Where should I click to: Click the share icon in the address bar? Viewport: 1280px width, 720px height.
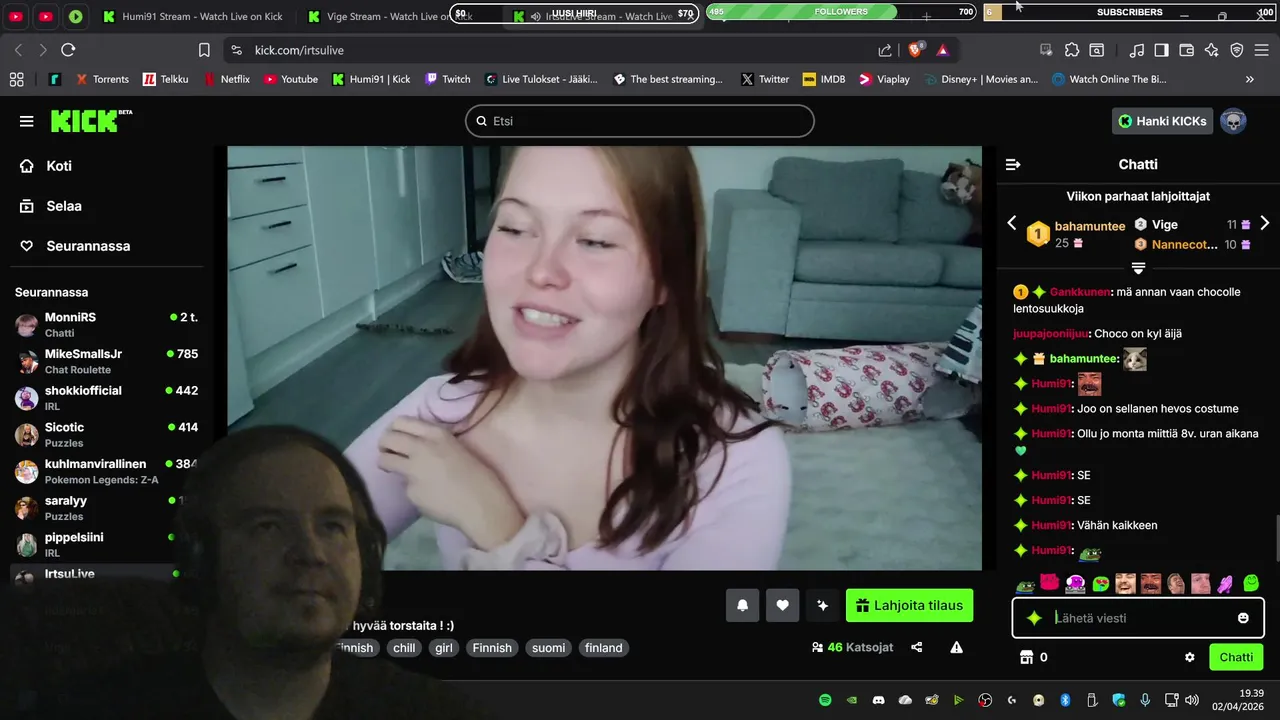[885, 50]
